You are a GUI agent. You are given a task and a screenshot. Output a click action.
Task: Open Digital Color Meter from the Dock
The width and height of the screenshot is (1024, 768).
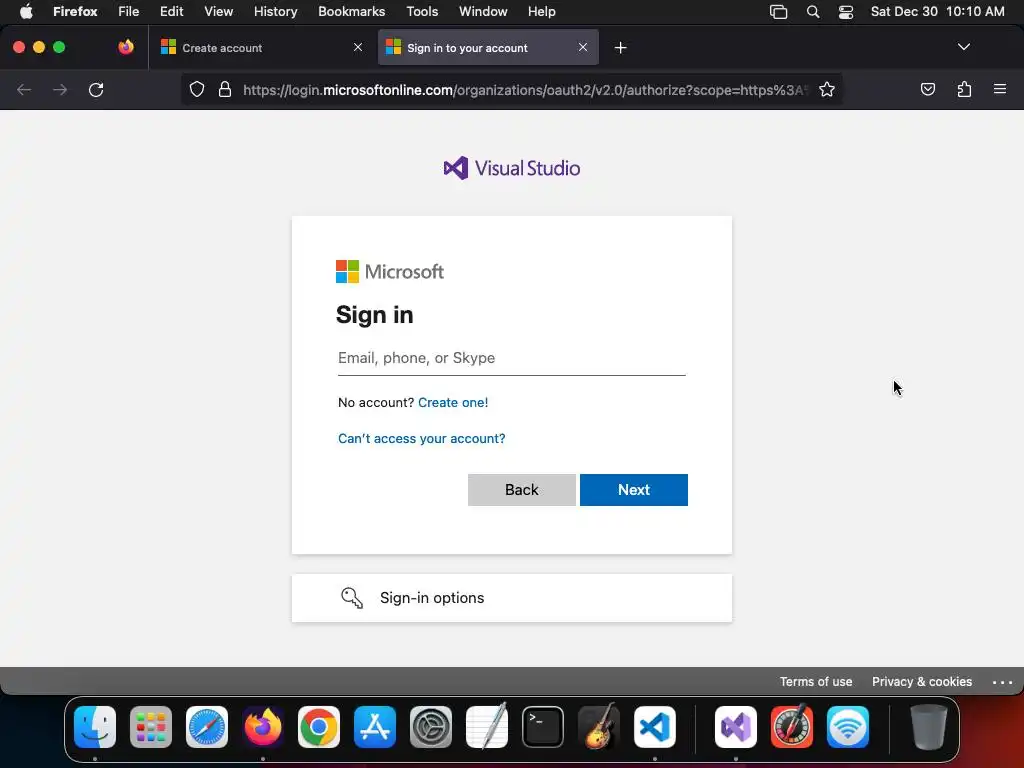792,726
